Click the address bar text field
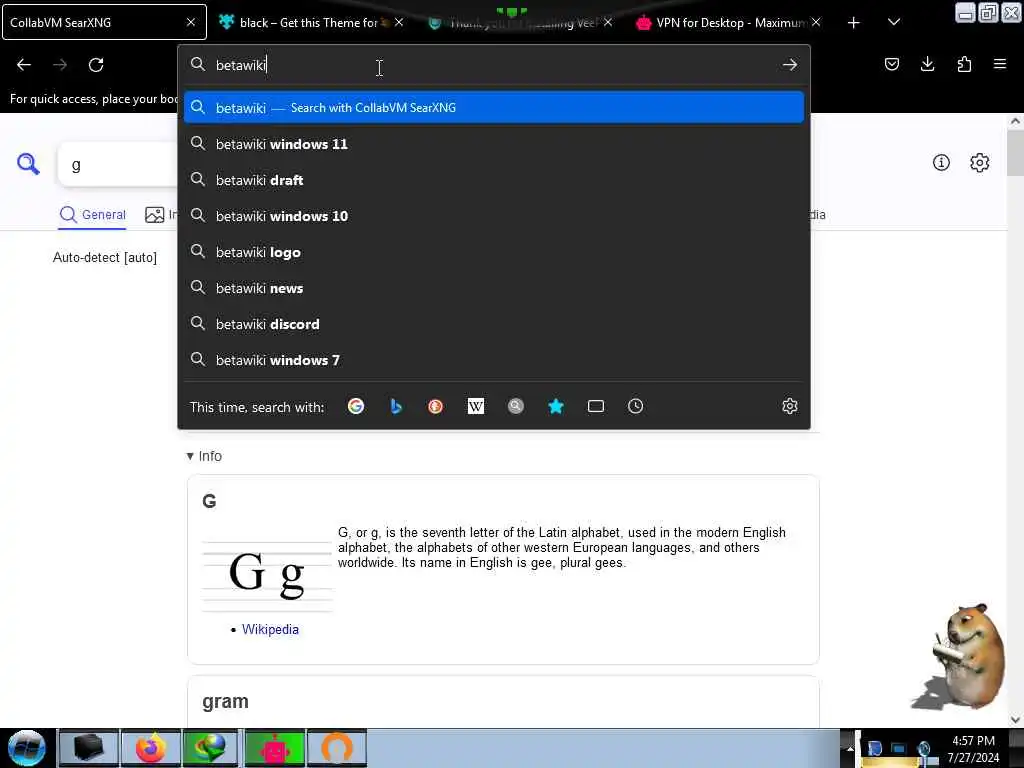 pos(494,65)
